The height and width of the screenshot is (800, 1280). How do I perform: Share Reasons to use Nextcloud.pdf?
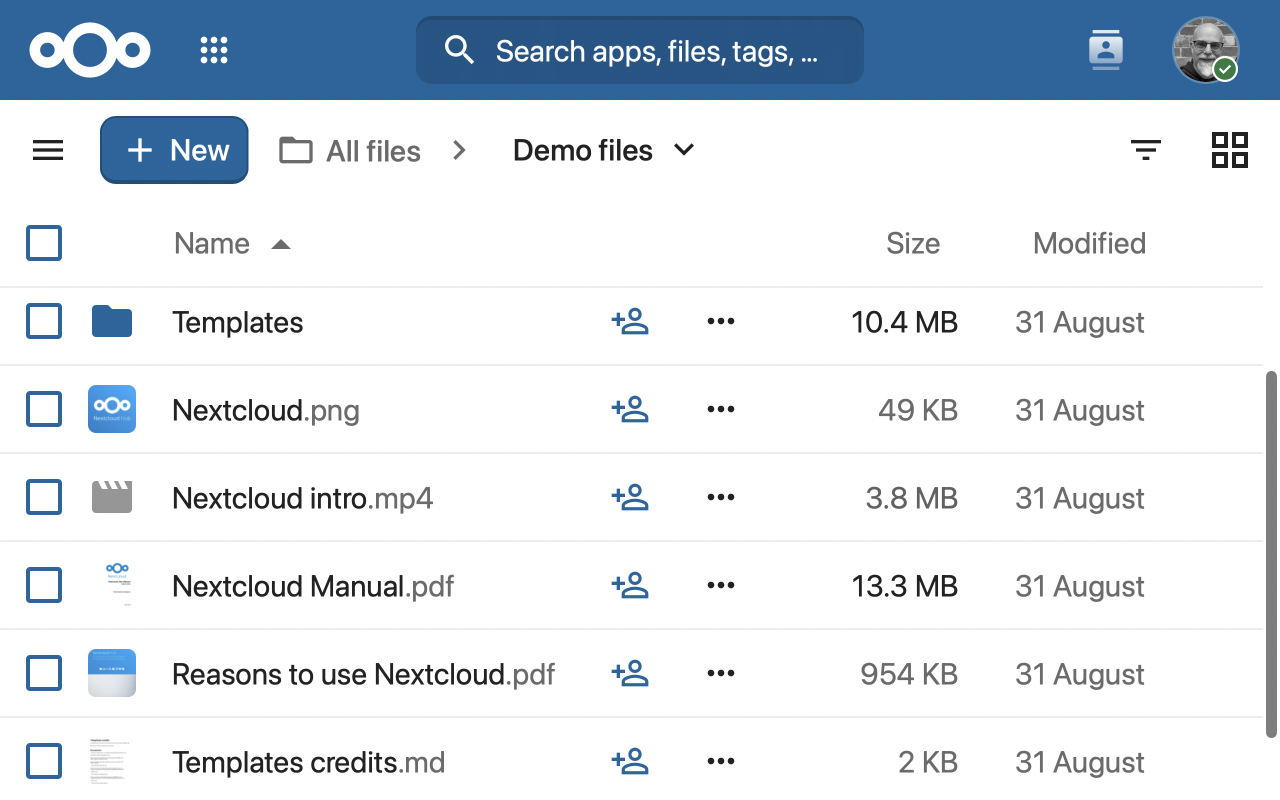[630, 674]
